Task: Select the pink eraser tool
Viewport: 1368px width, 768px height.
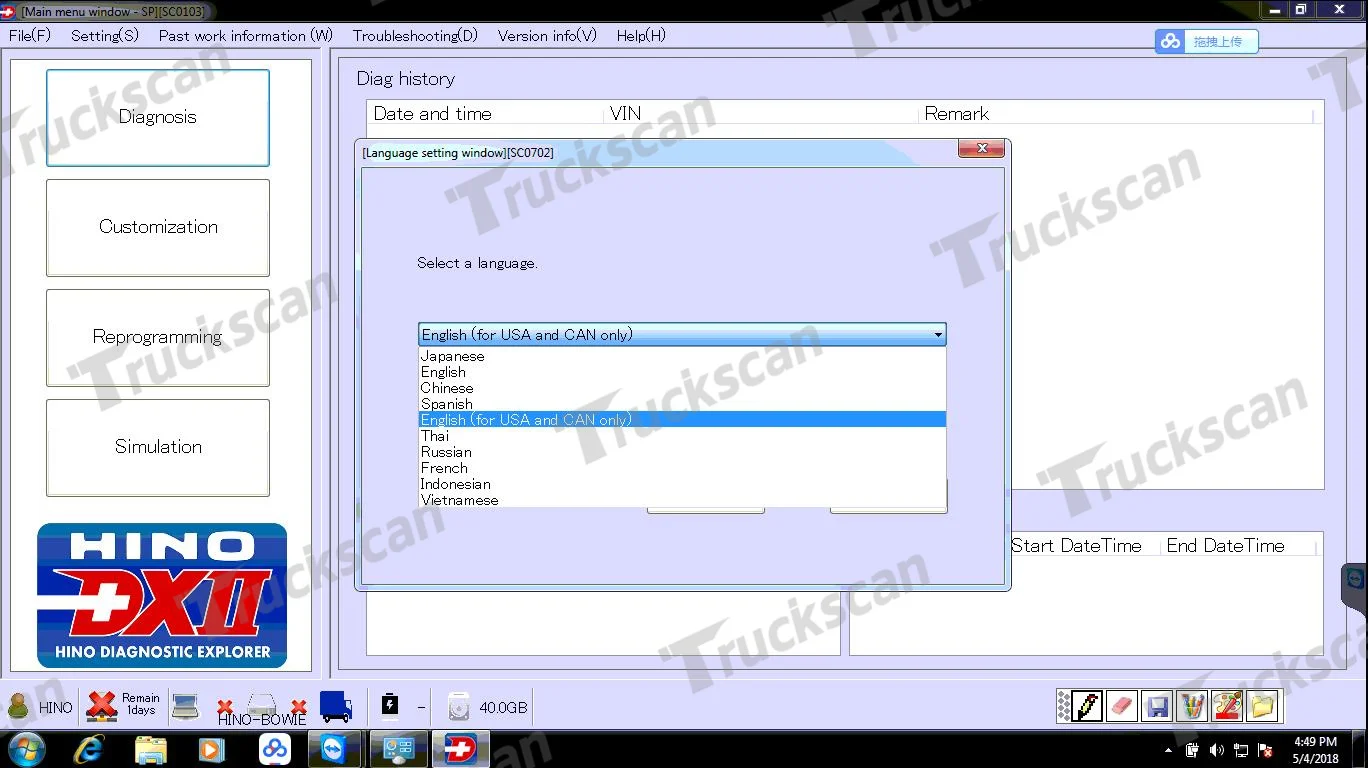Action: pyautogui.click(x=1121, y=706)
